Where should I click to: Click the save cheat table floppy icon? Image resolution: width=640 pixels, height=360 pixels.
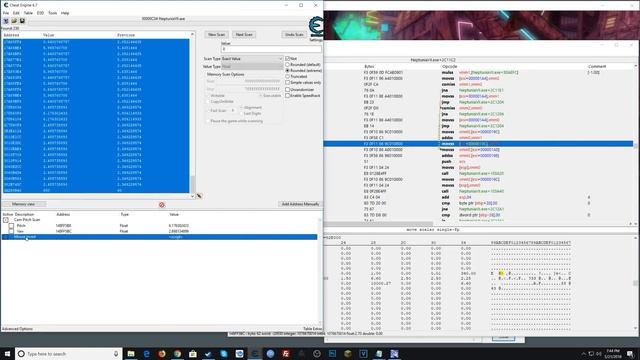pyautogui.click(x=22, y=21)
